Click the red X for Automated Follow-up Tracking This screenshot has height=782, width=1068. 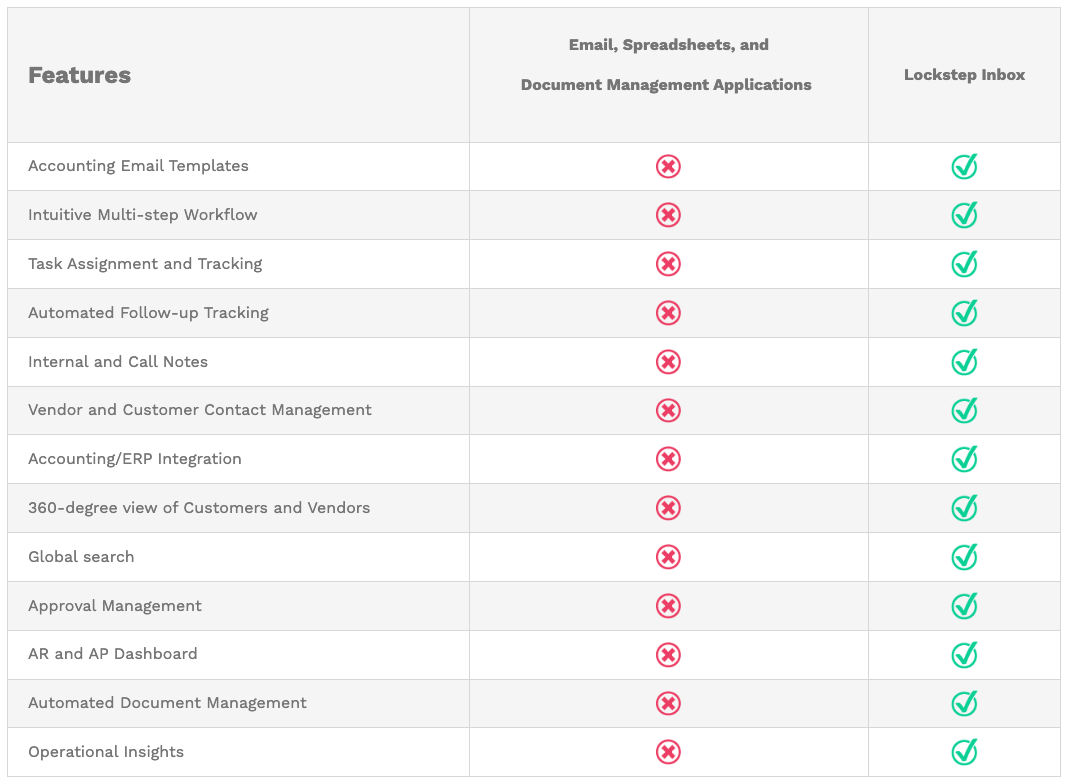668,313
